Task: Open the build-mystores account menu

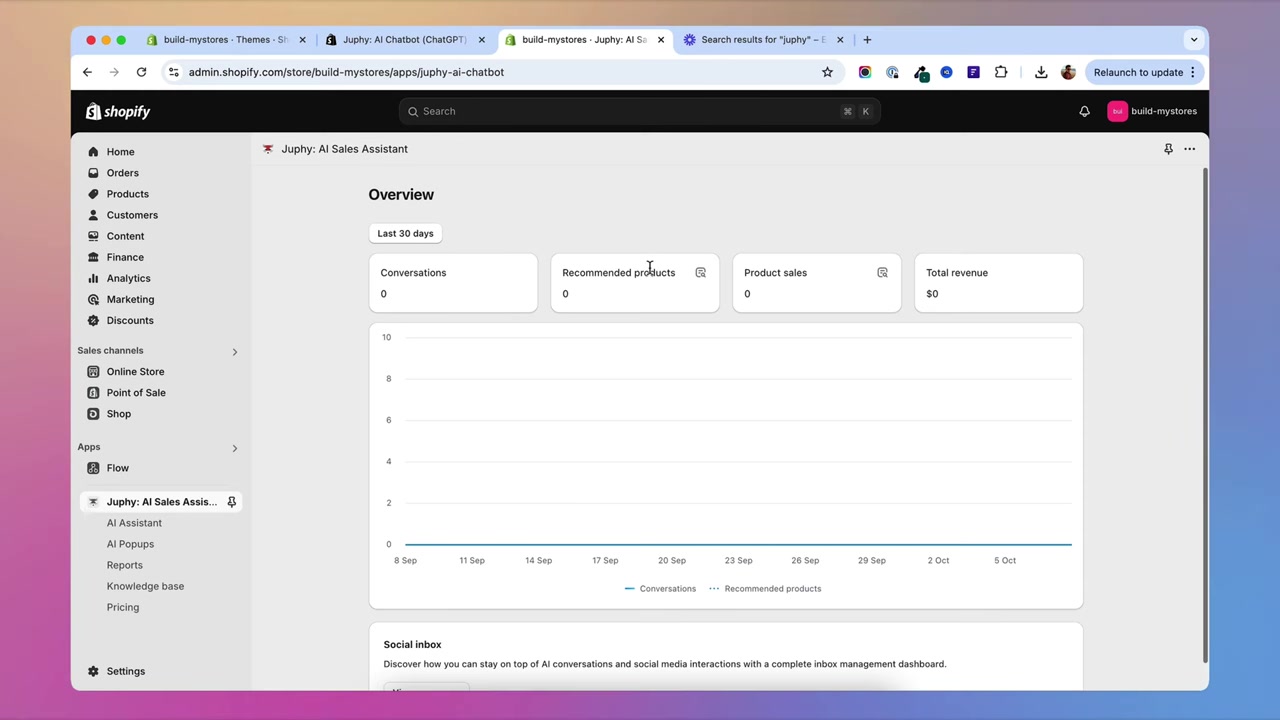Action: point(1152,111)
